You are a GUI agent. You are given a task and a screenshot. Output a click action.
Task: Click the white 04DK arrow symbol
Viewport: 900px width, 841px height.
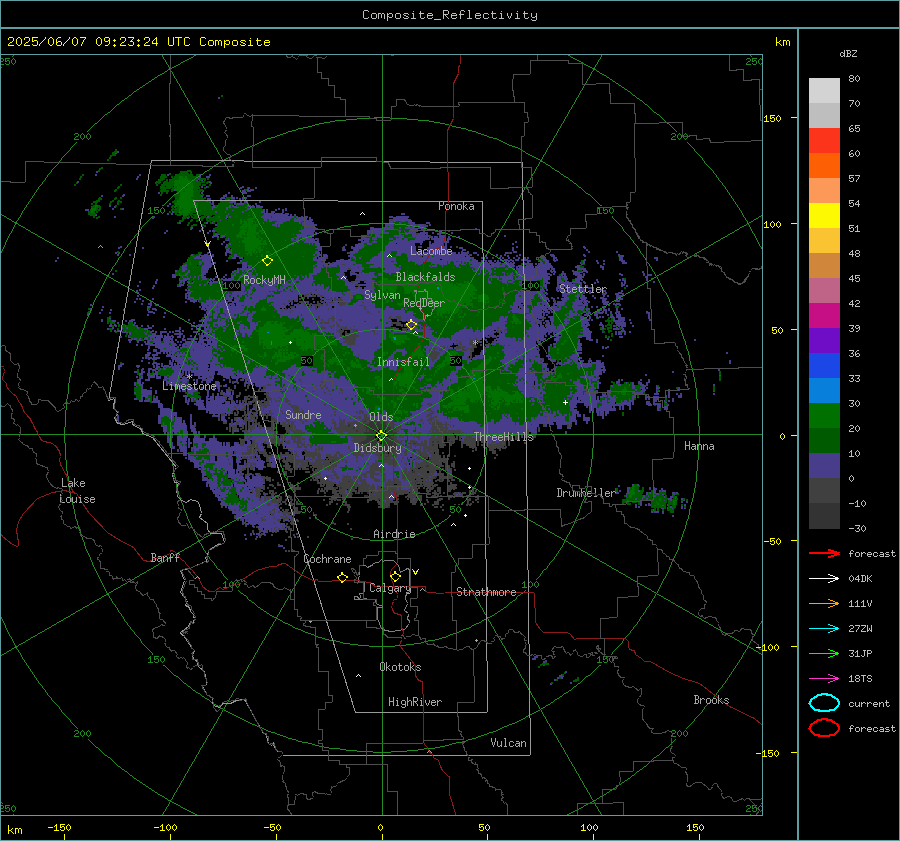(824, 578)
